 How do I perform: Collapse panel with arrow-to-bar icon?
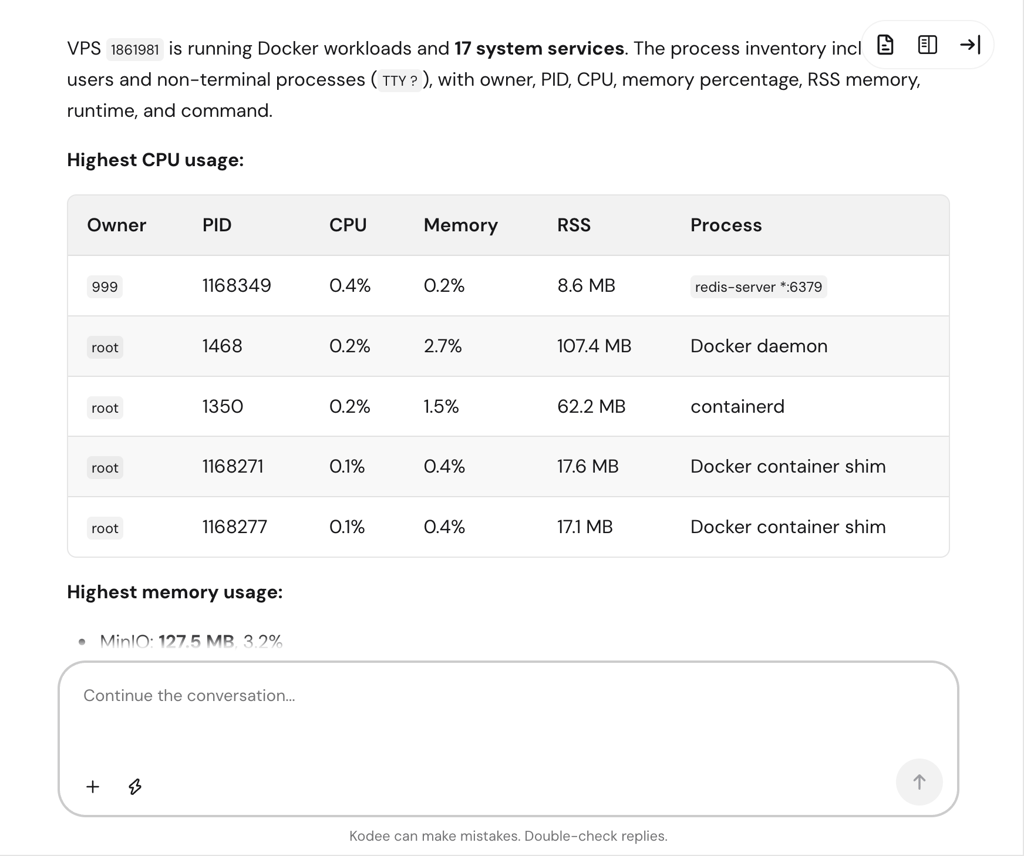970,45
